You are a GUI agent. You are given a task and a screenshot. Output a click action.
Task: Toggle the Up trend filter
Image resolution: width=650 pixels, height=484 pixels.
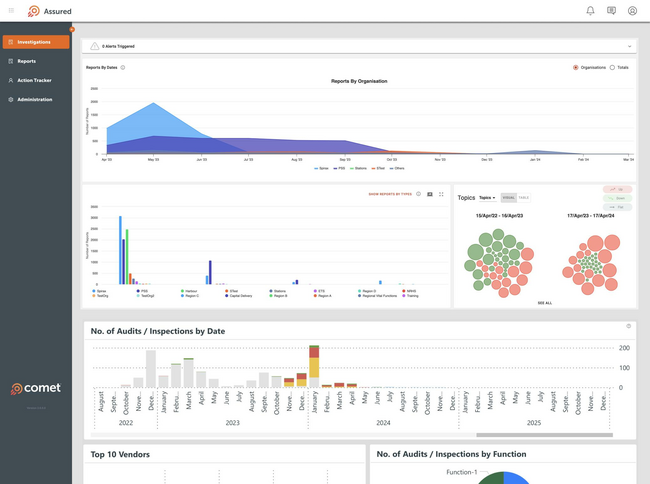pyautogui.click(x=617, y=189)
